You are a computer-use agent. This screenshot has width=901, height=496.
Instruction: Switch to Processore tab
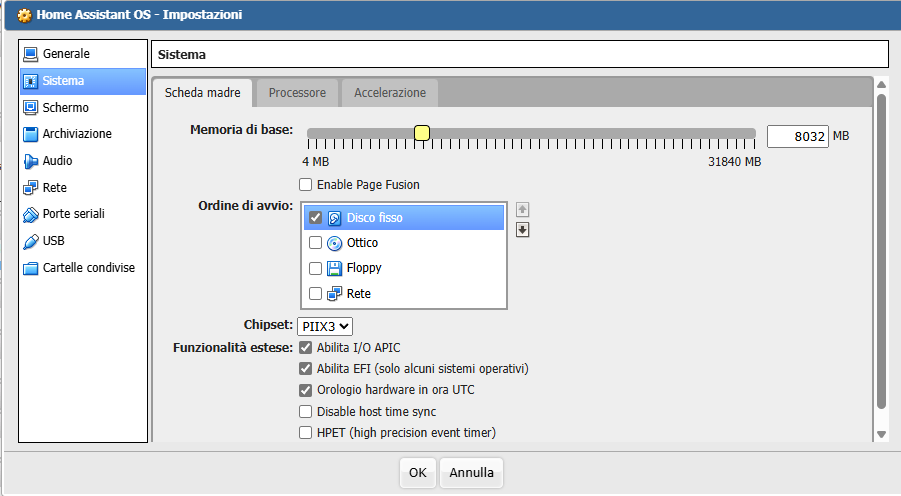click(297, 93)
